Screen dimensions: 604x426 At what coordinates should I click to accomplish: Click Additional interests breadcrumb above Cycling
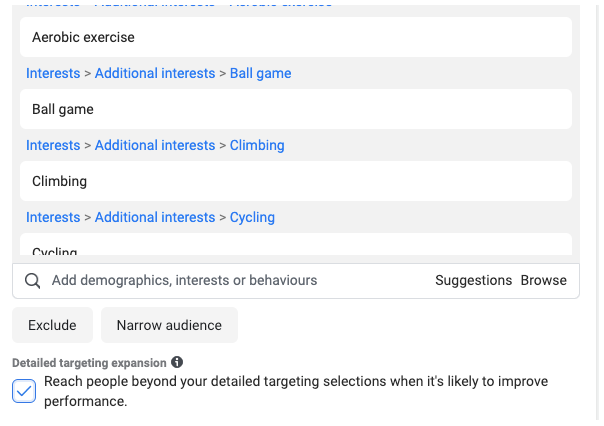155,217
